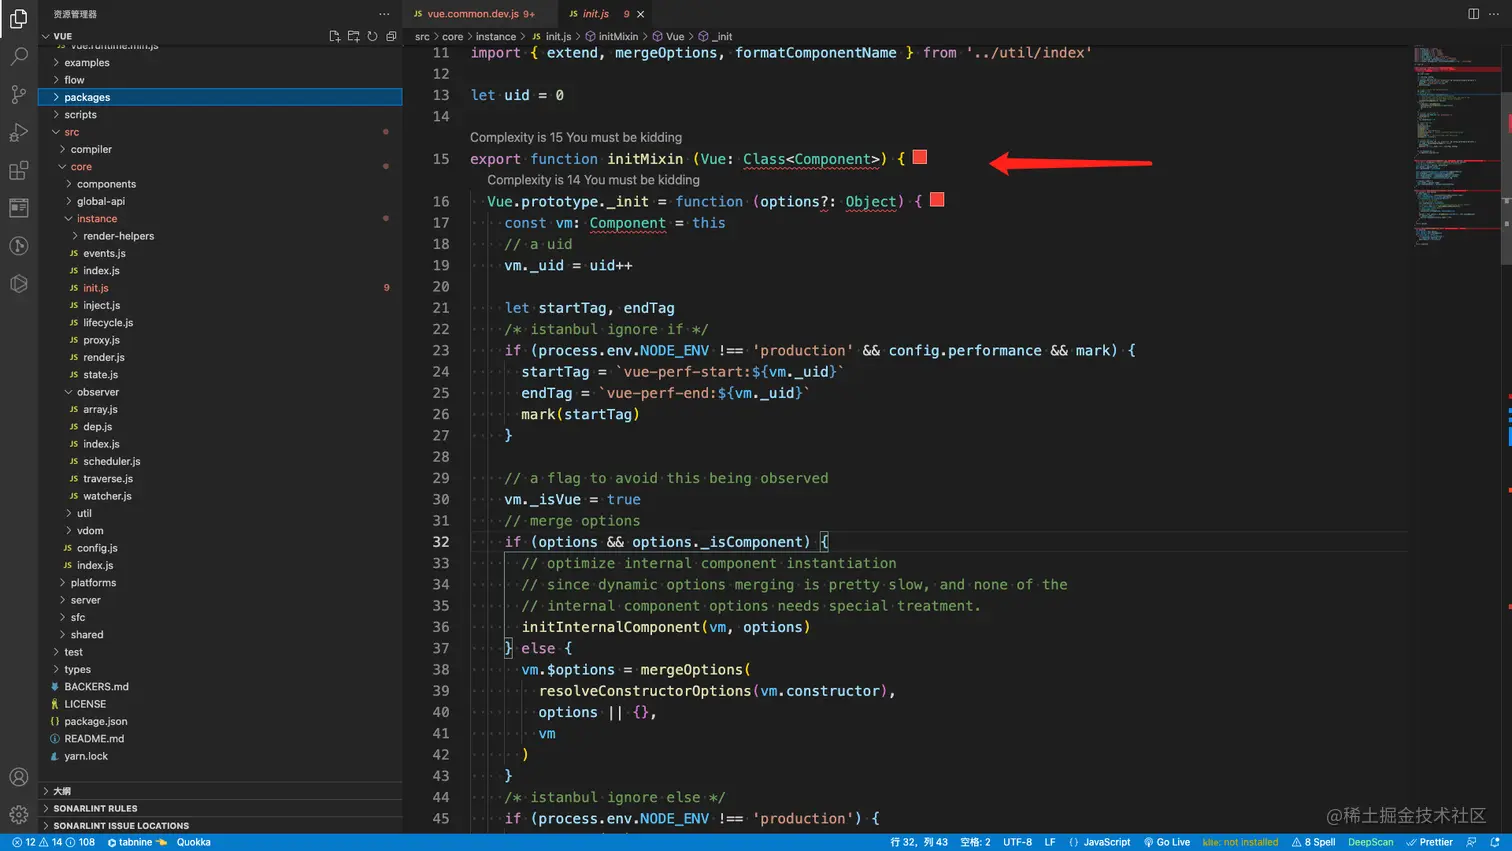Click line 32 column 43 indicator

pyautogui.click(x=918, y=842)
